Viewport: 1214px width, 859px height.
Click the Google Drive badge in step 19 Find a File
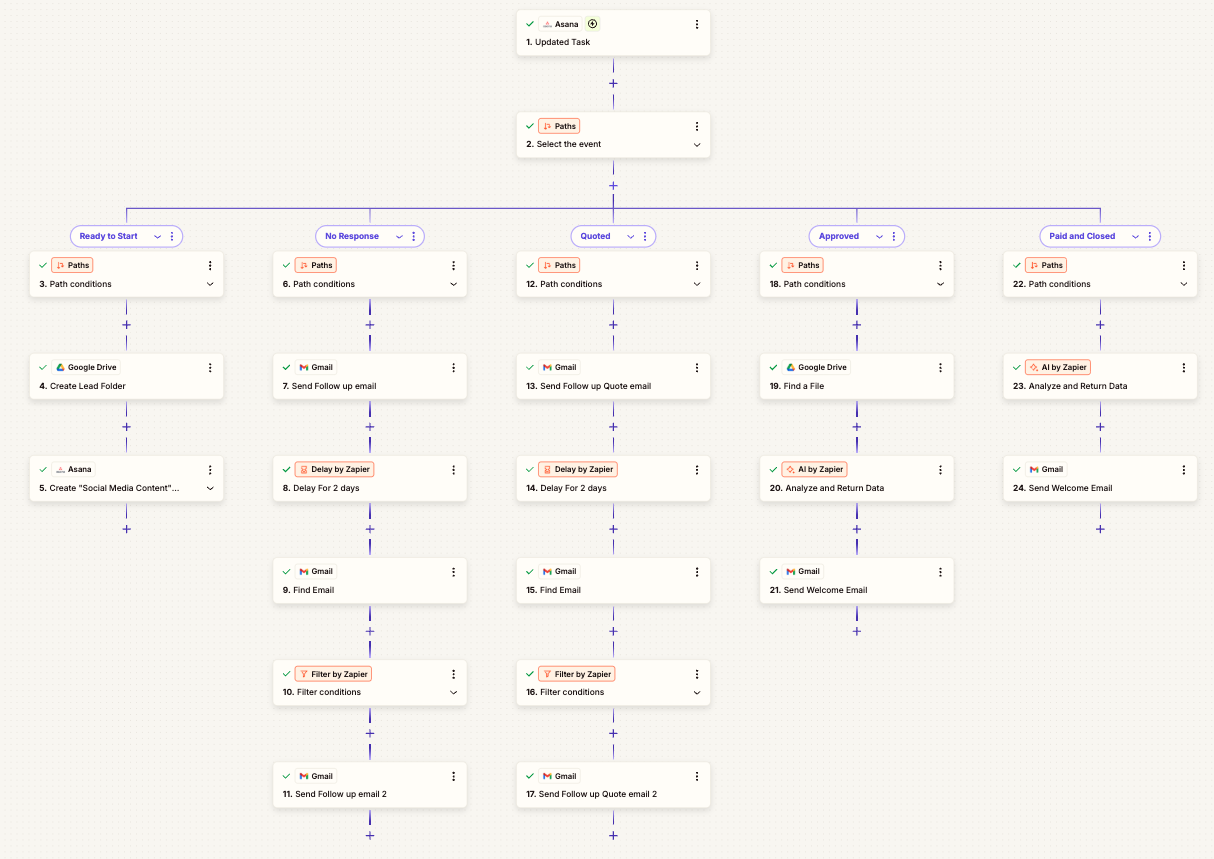(x=816, y=367)
